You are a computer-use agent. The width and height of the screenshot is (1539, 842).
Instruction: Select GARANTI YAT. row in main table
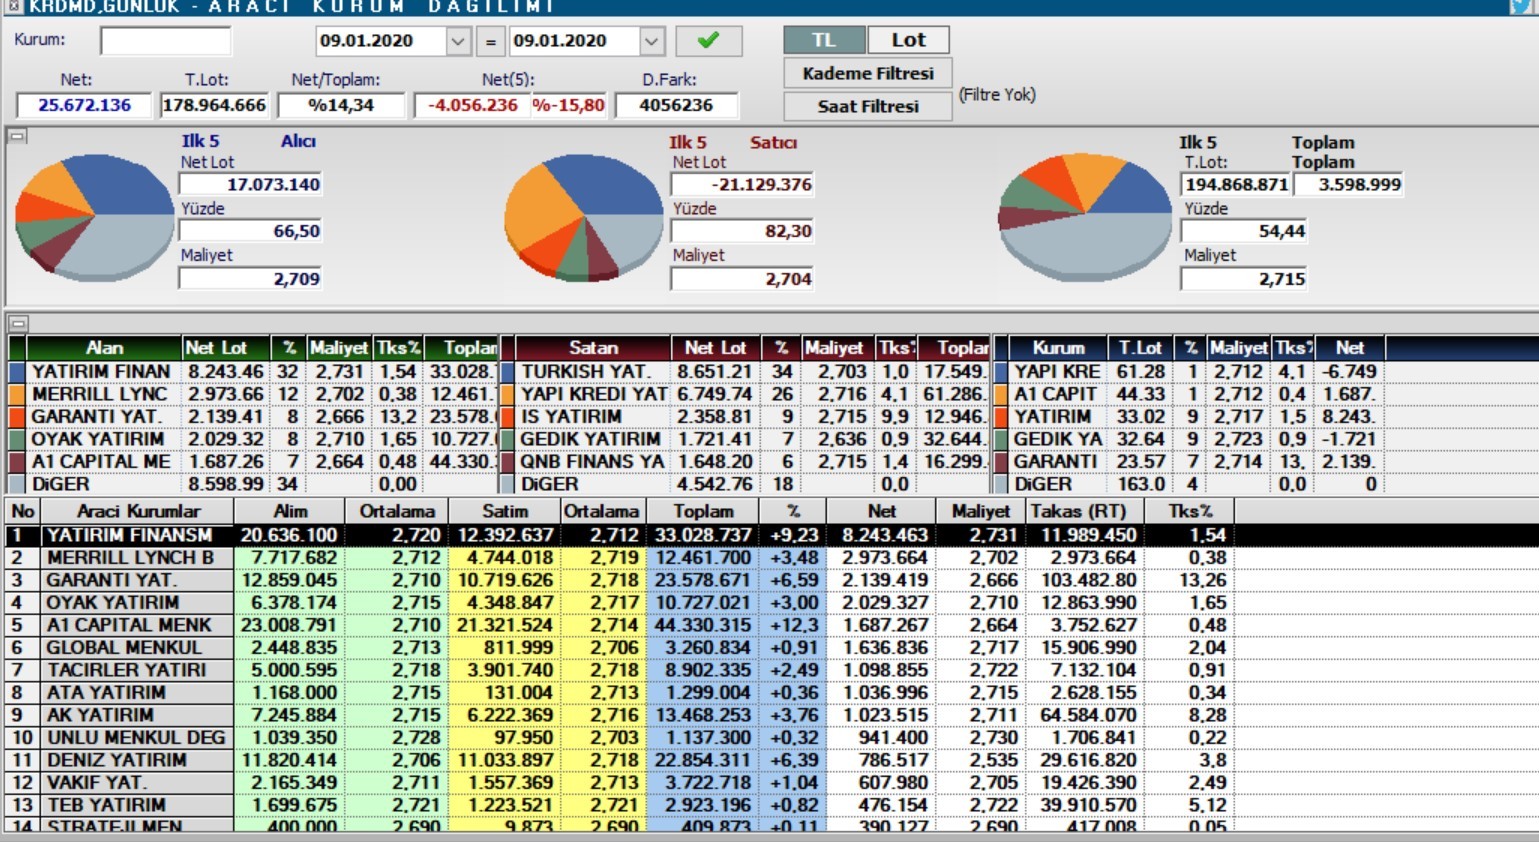point(620,580)
